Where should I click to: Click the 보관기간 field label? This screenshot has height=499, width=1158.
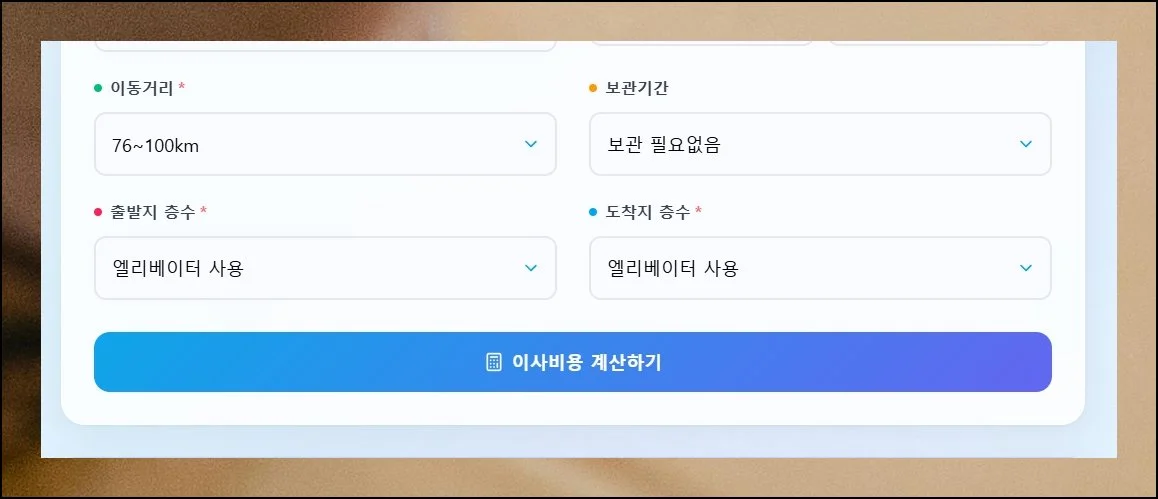(x=637, y=88)
